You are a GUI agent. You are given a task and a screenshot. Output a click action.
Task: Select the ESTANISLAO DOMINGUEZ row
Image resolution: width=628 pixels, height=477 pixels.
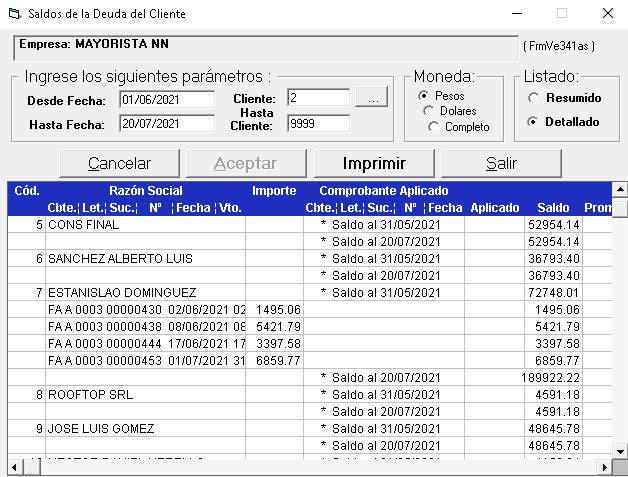(110, 293)
